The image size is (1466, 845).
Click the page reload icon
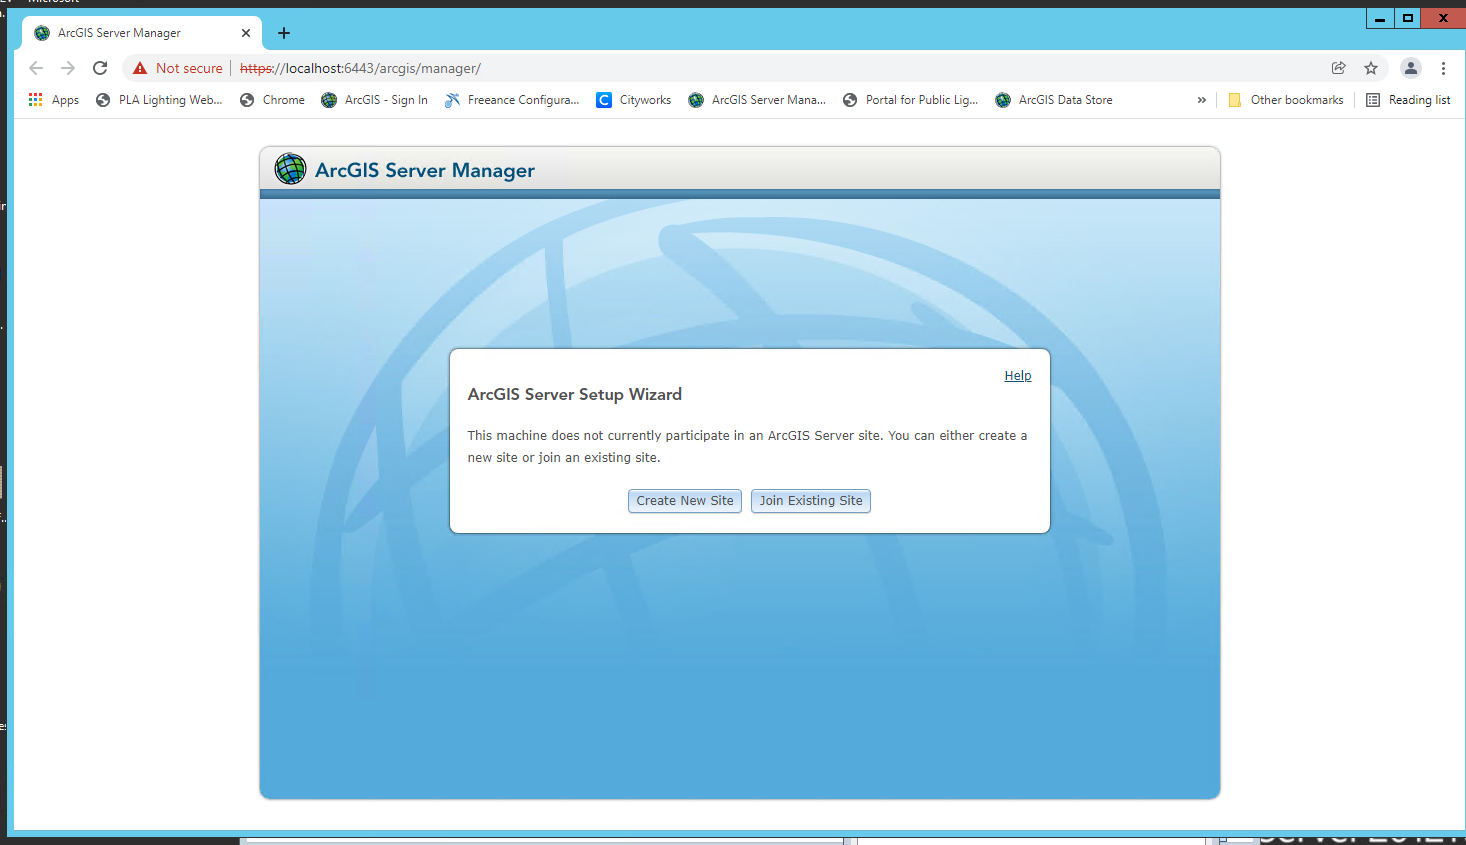(100, 68)
